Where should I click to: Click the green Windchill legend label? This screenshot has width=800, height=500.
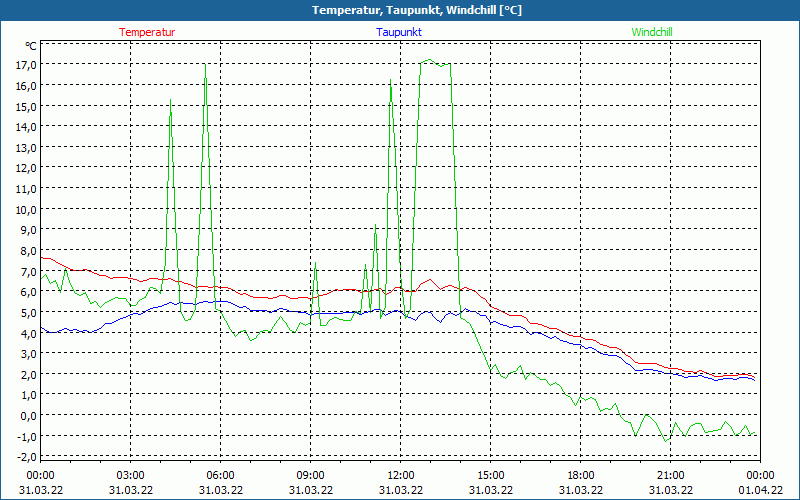pyautogui.click(x=652, y=32)
